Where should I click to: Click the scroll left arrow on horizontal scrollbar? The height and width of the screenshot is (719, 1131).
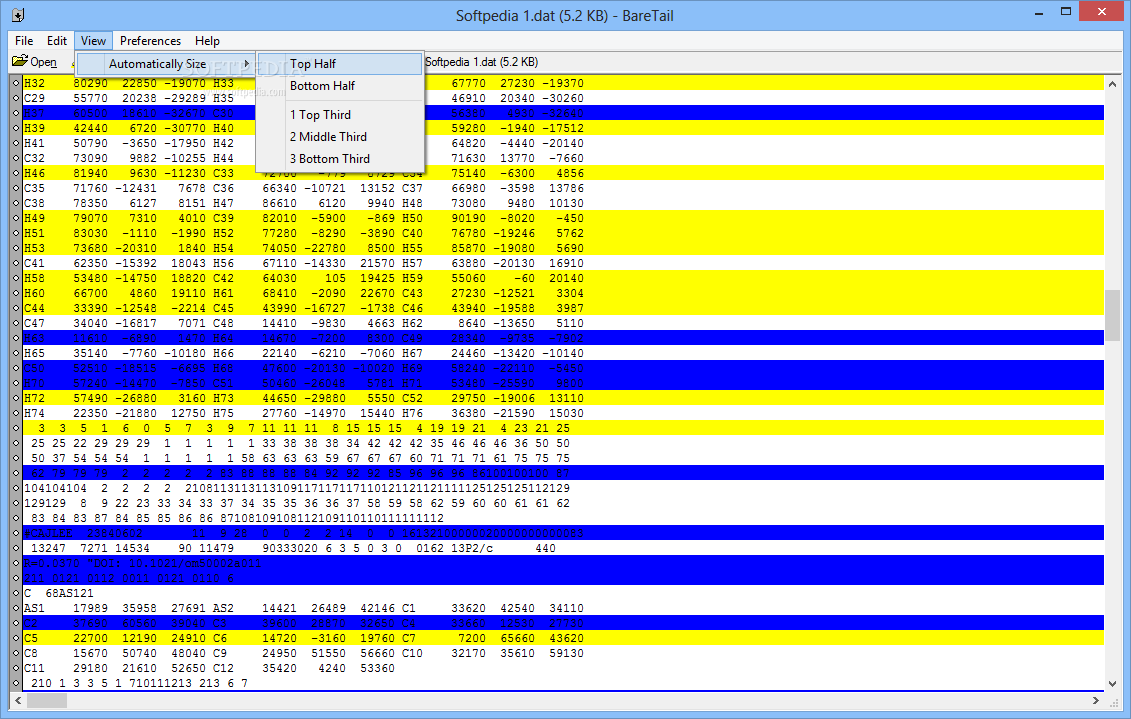tap(16, 700)
